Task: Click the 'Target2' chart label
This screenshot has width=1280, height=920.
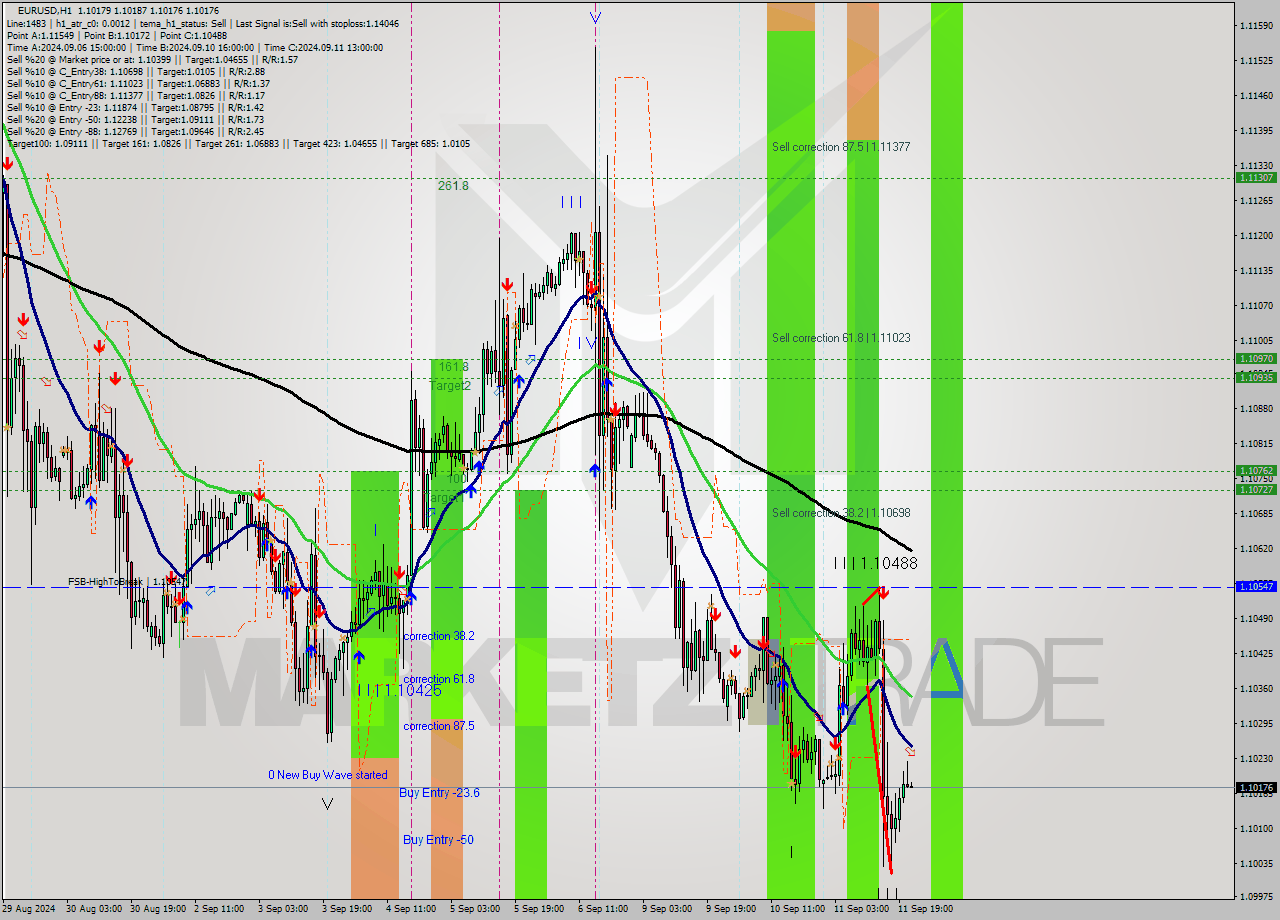Action: coord(450,385)
